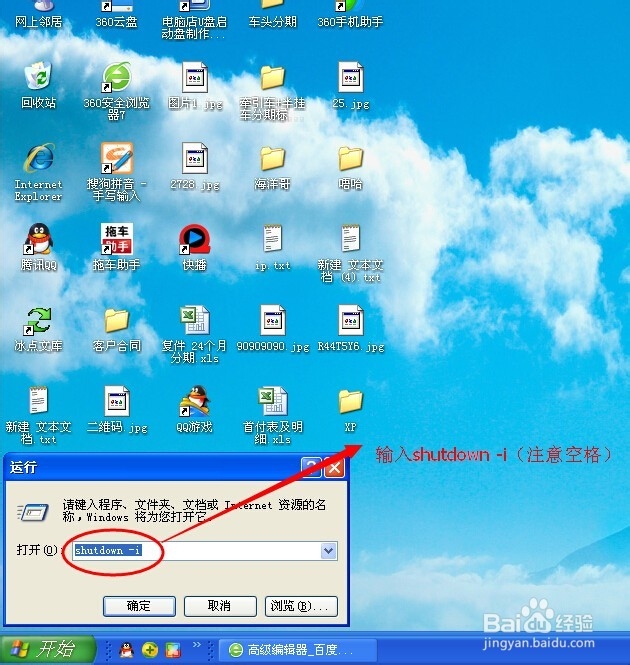Click the QQ penguin quick launch icon
This screenshot has width=630, height=665.
click(126, 649)
